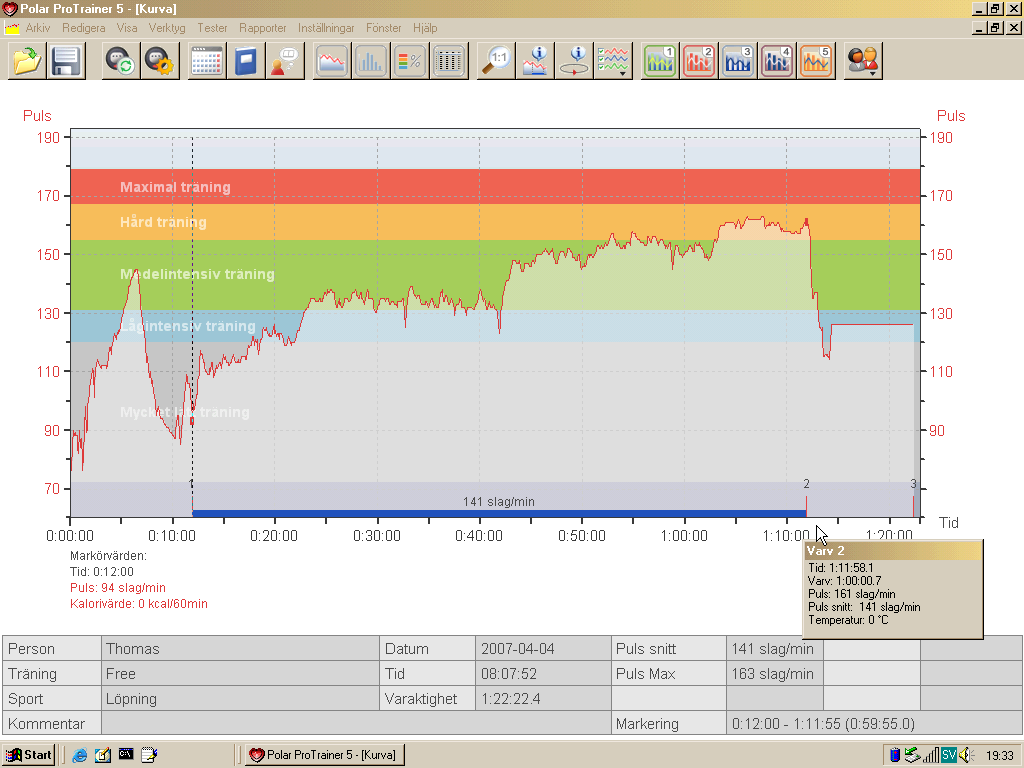The image size is (1024, 768).
Task: Click the 1:1 zoom magnifier icon
Action: coord(496,61)
